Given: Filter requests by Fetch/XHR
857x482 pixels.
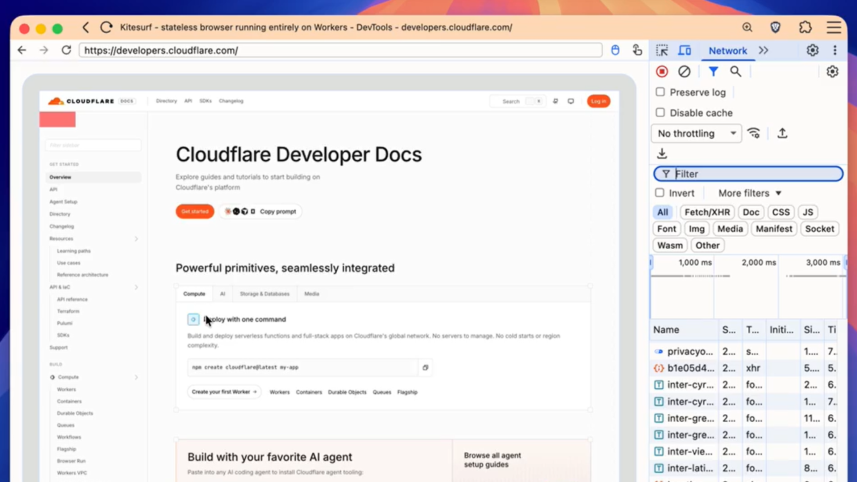Looking at the screenshot, I should point(707,212).
